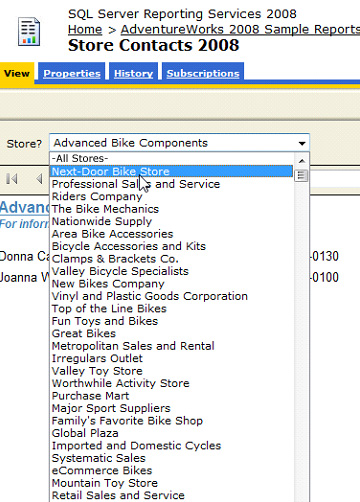This screenshot has width=360, height=502.
Task: Choose Global Plaza store
Action: [x=172, y=433]
